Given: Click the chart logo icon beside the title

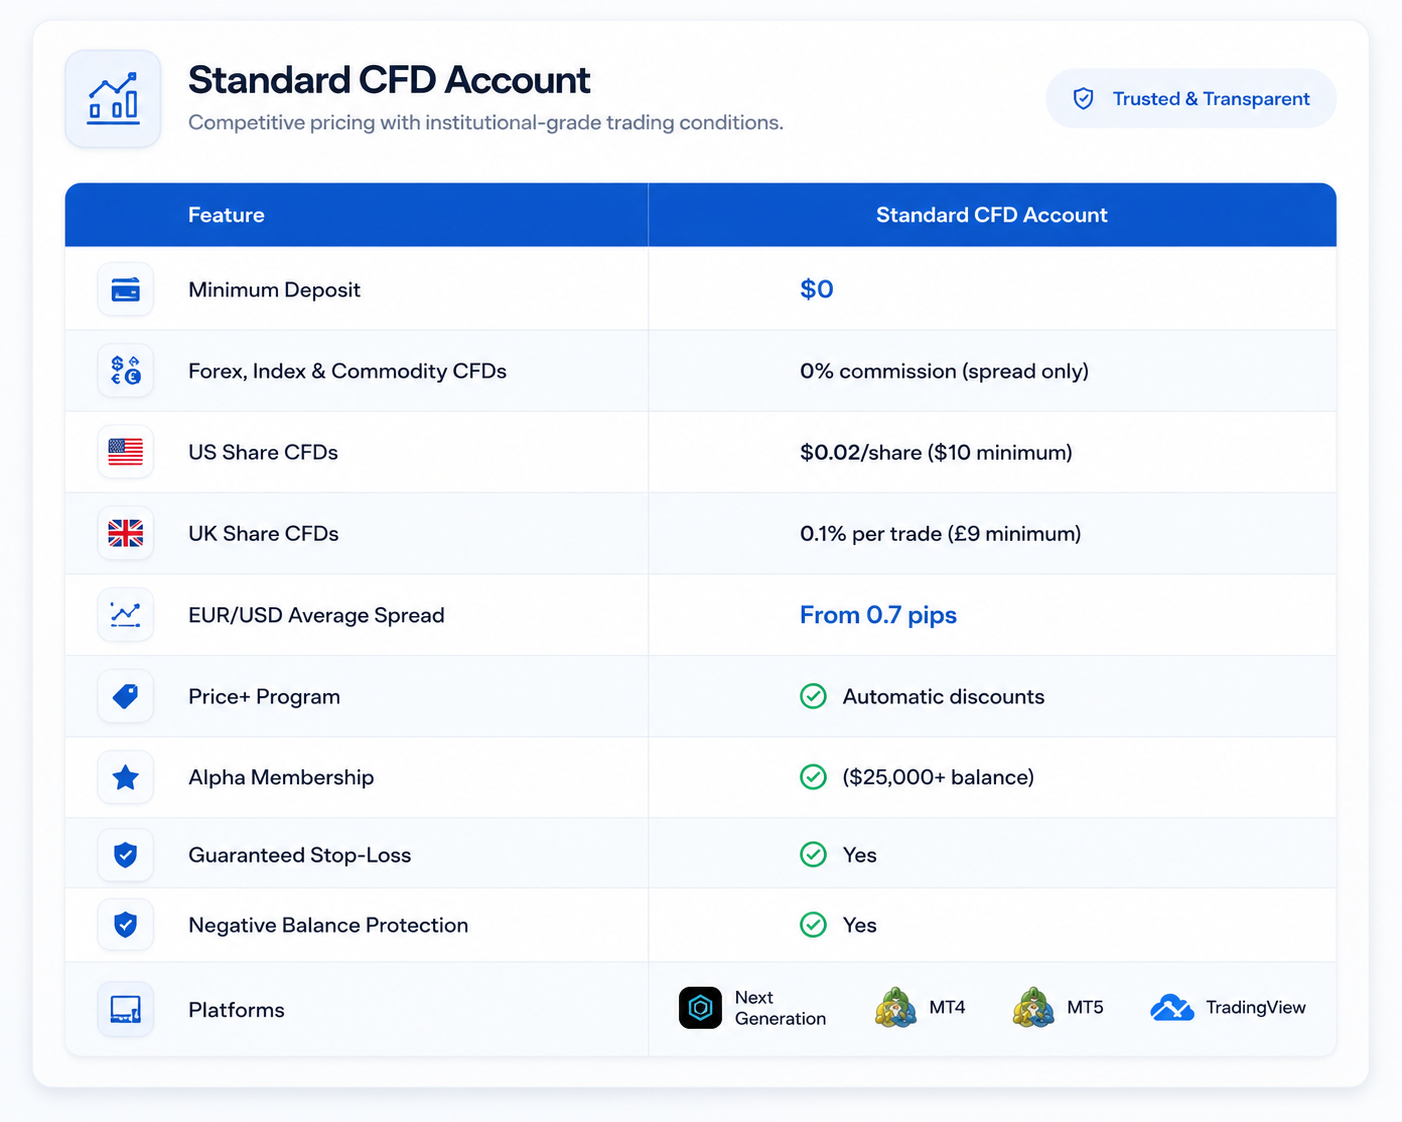Looking at the screenshot, I should [x=113, y=99].
